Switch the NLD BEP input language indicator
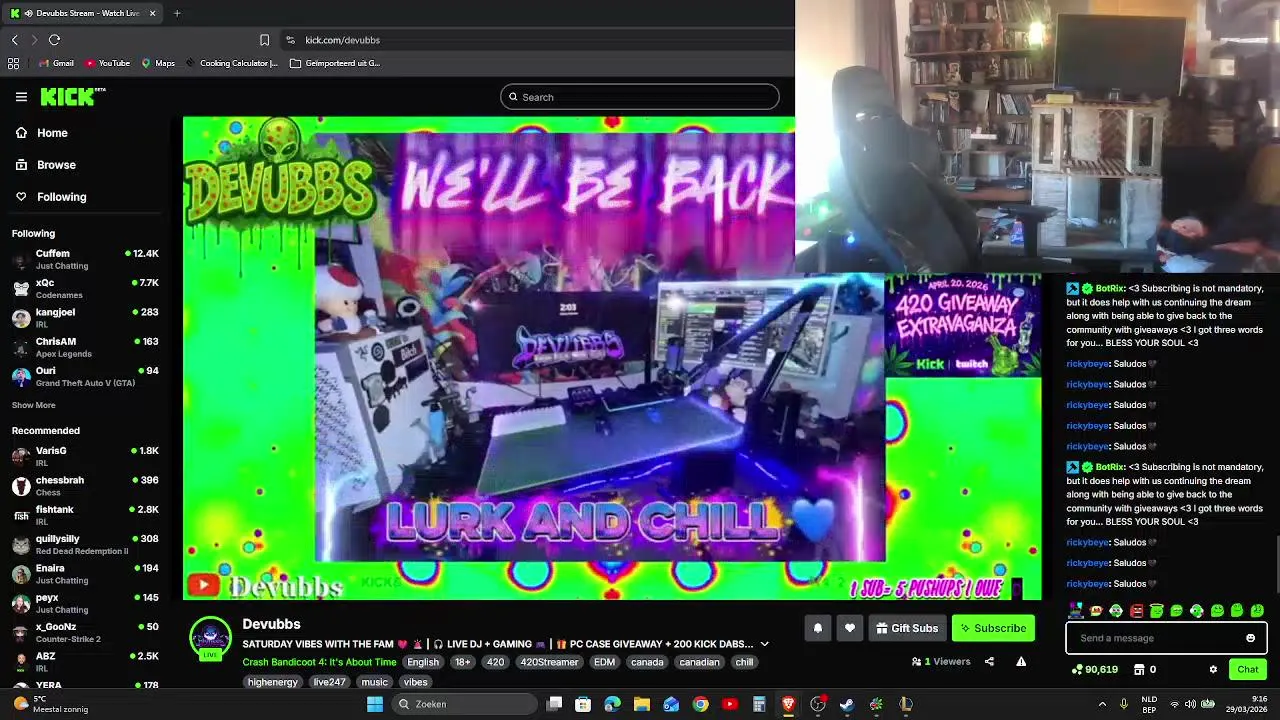The width and height of the screenshot is (1280, 720). (x=1149, y=704)
